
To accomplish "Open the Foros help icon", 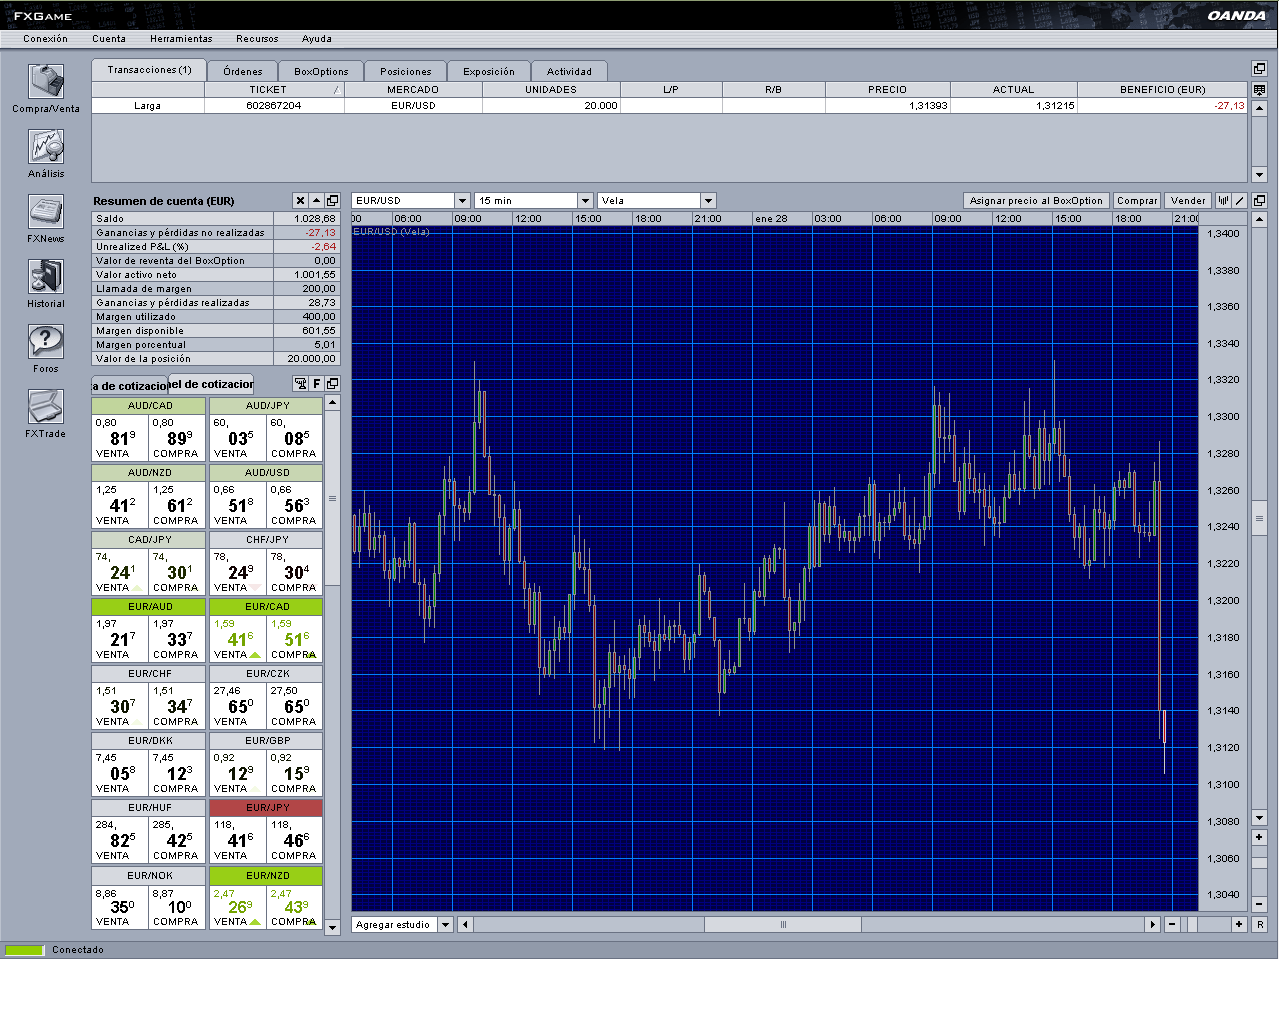I will tap(46, 342).
